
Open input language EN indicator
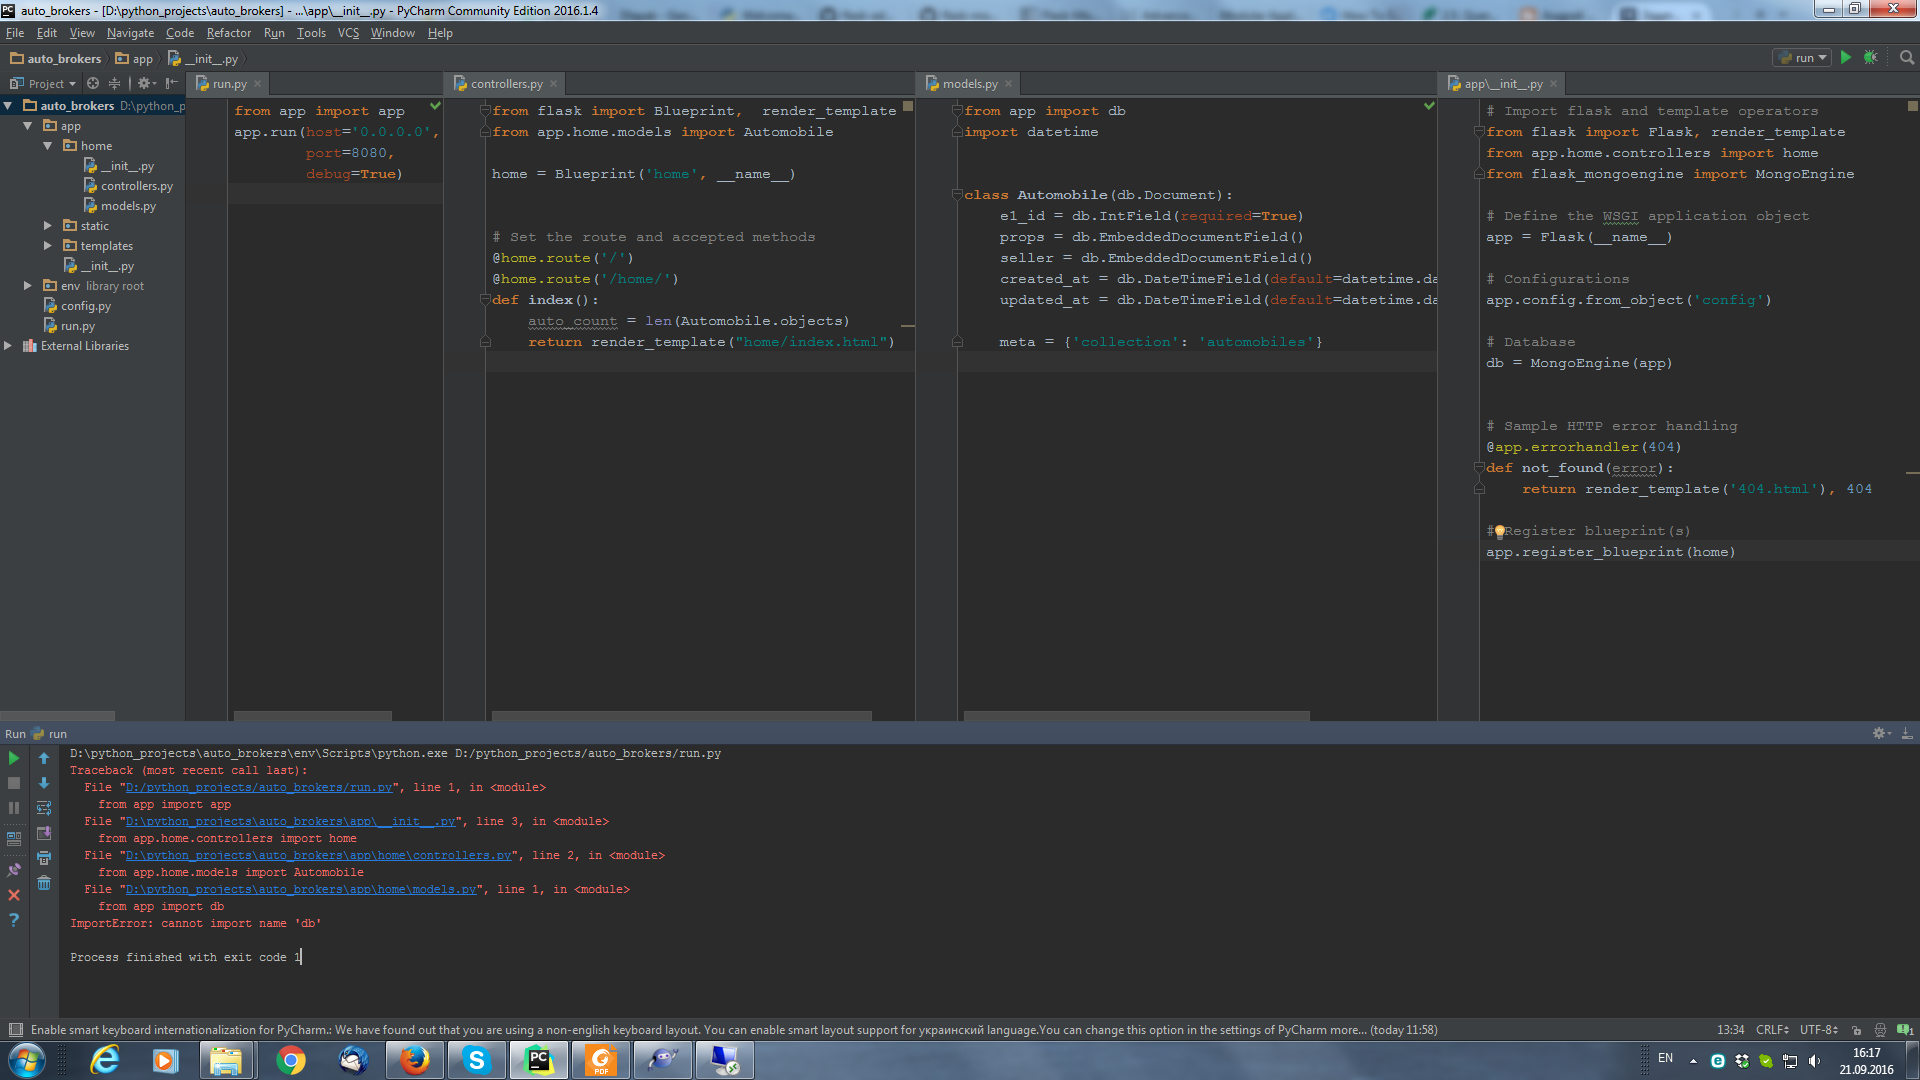pos(1665,1058)
